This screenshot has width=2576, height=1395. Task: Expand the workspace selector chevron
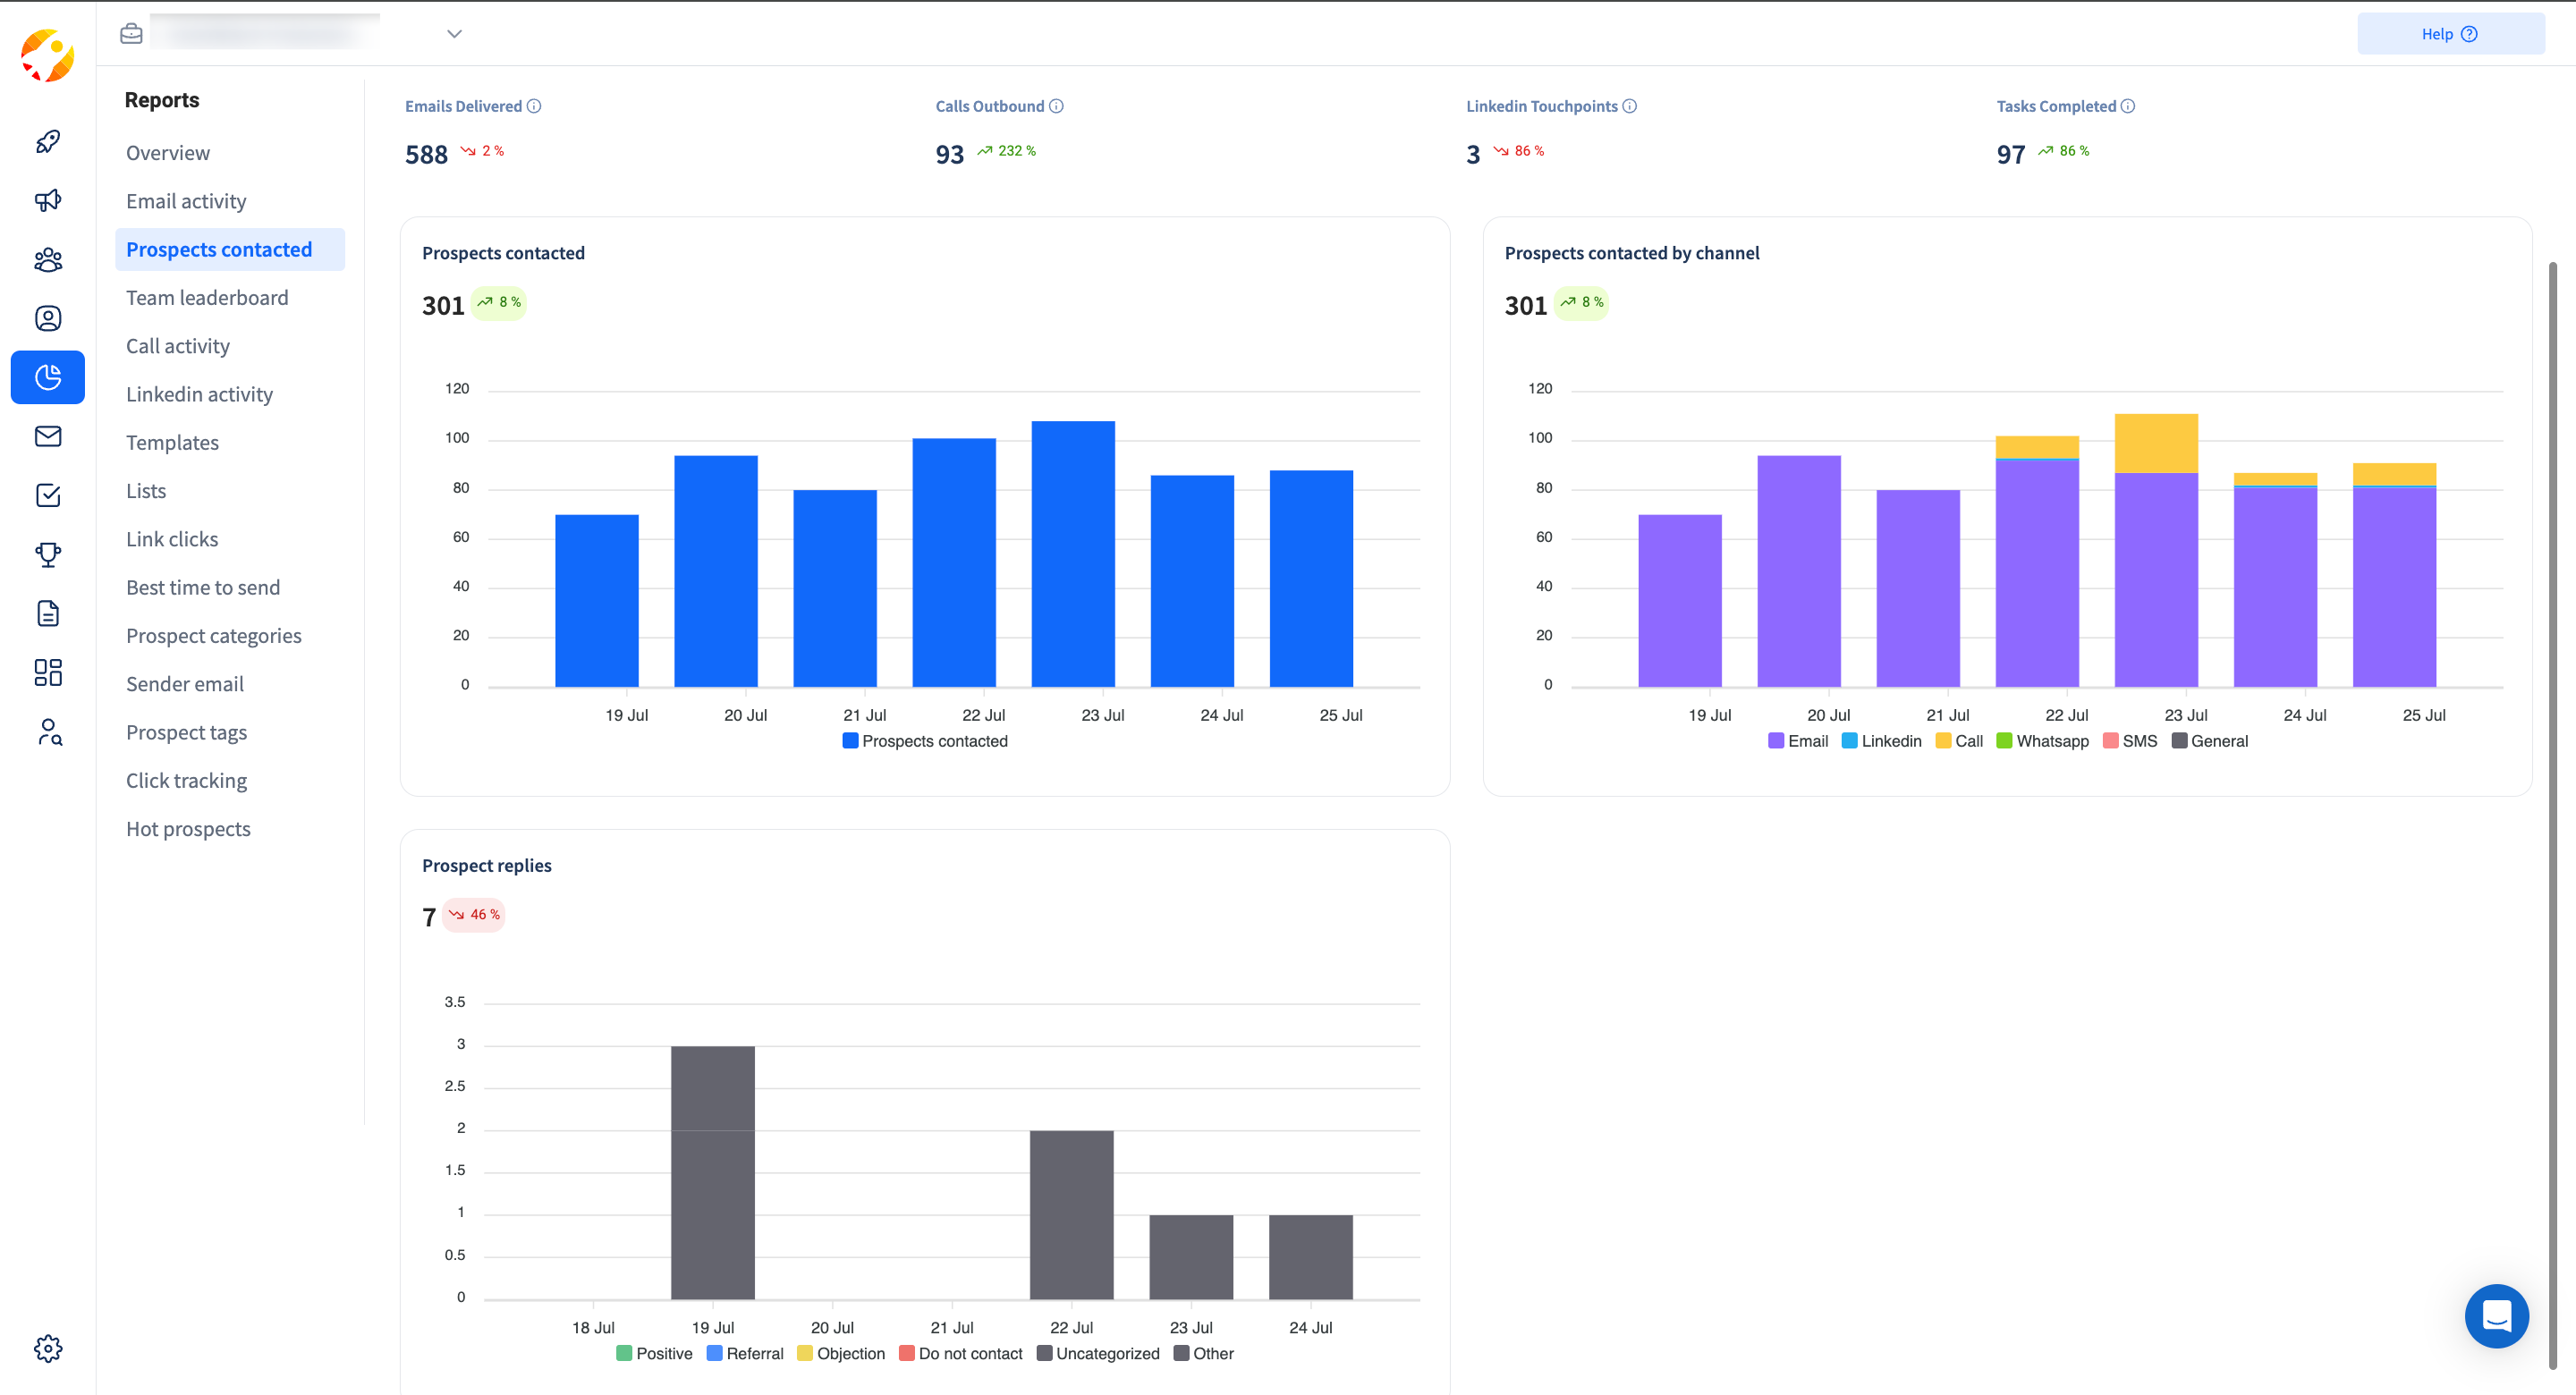[454, 34]
